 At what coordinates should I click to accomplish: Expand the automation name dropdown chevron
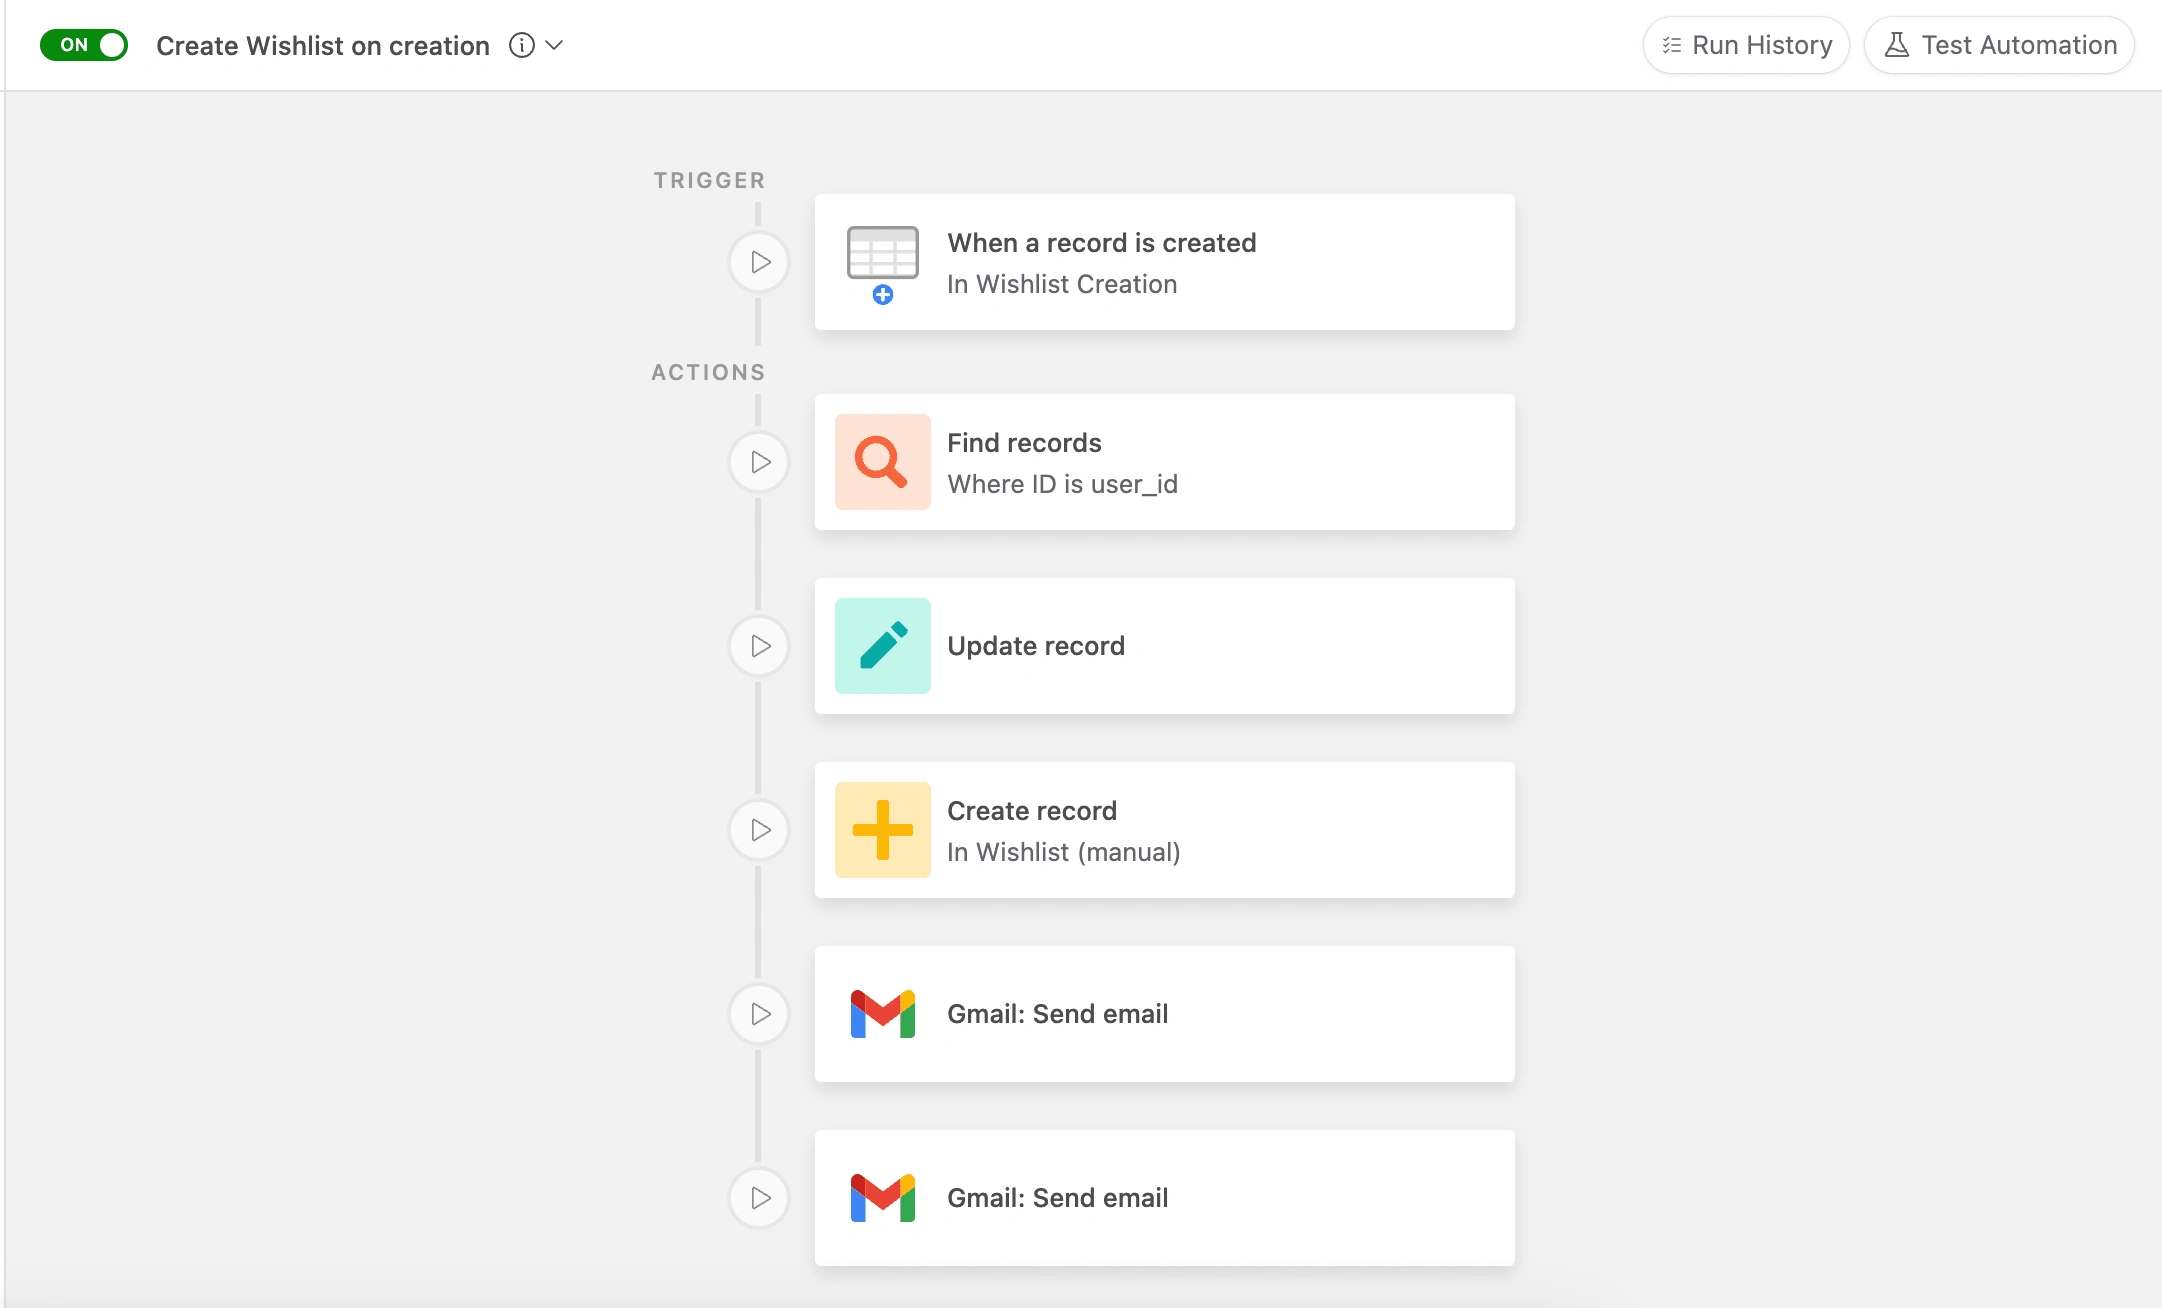click(x=555, y=45)
